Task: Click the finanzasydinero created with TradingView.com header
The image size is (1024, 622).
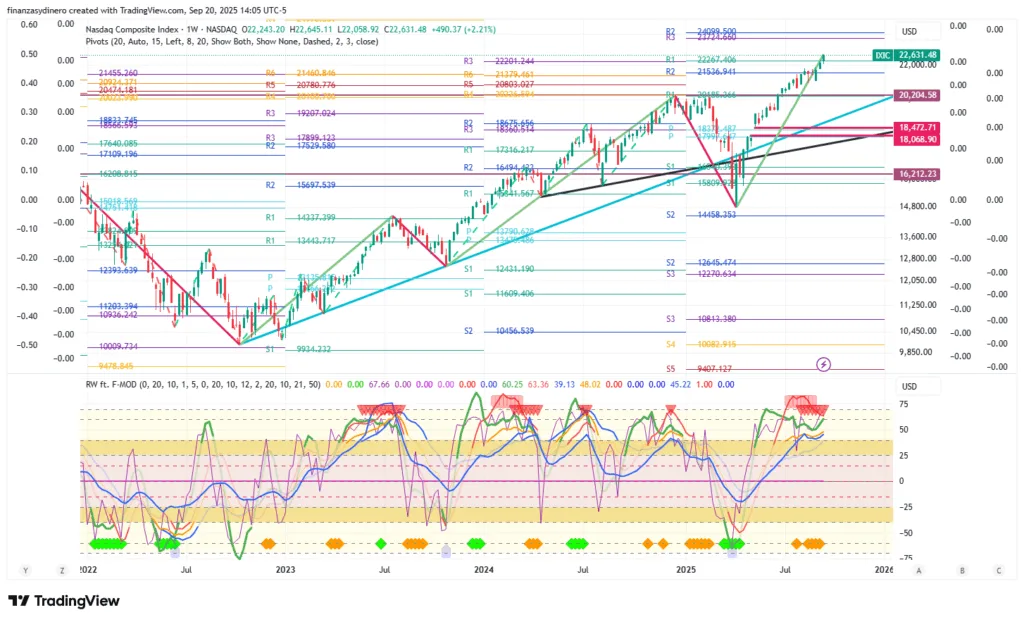Action: [x=146, y=10]
